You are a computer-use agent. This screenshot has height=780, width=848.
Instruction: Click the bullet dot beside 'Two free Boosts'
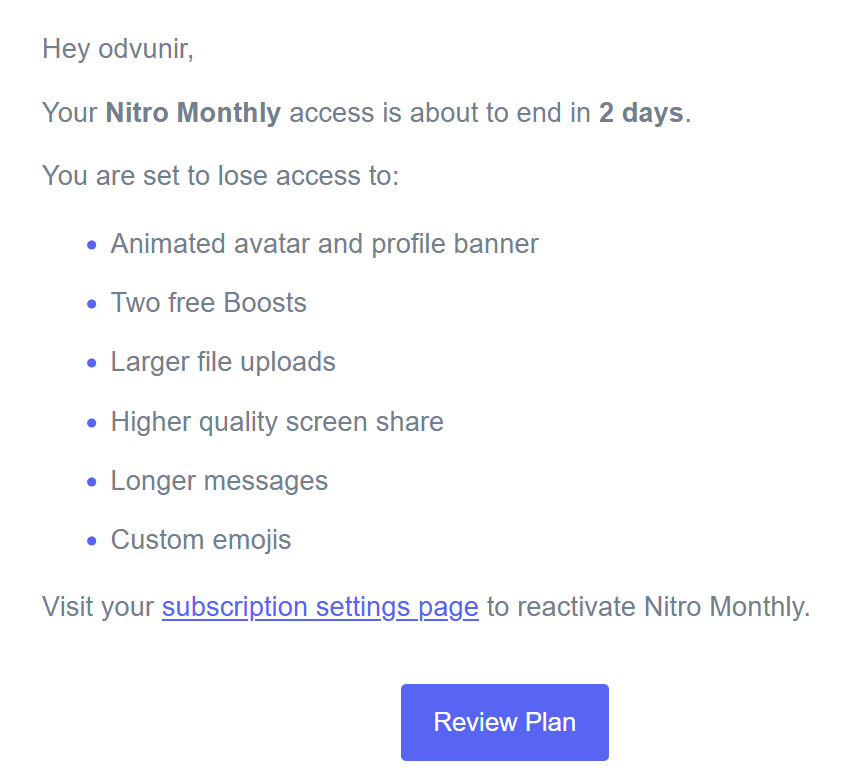point(92,304)
